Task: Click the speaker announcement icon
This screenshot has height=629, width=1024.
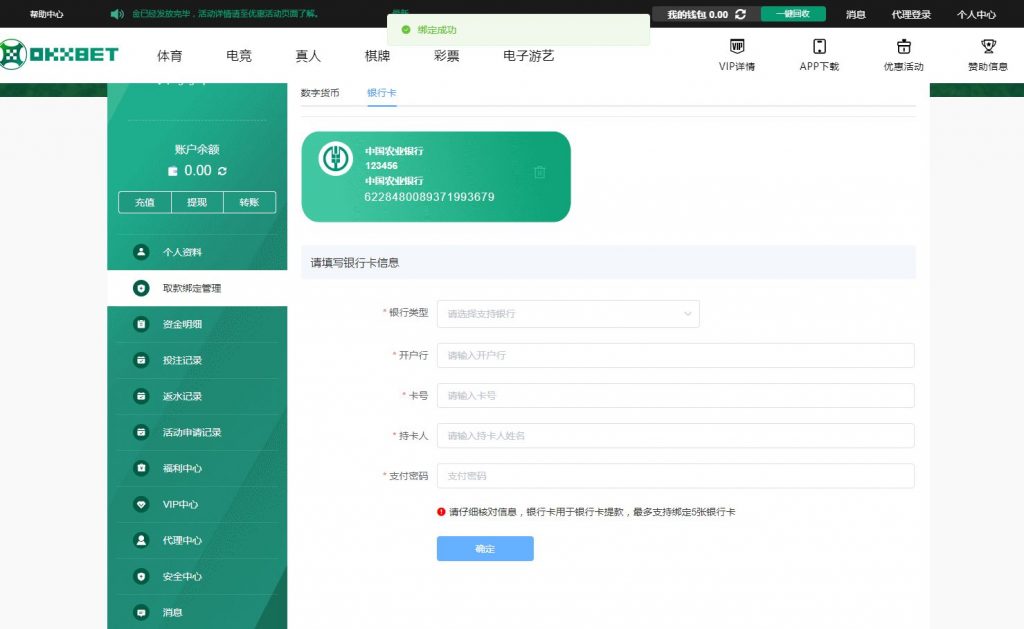Action: pos(117,14)
